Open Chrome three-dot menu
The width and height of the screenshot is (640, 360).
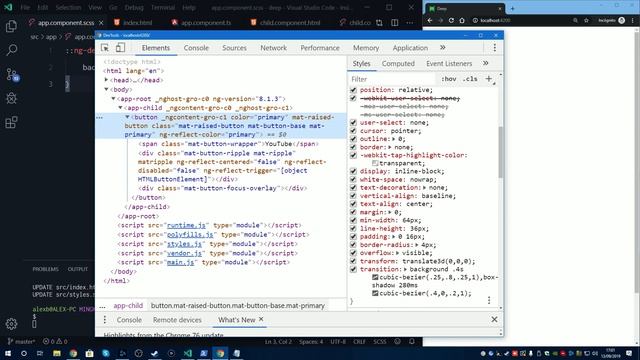[x=633, y=20]
